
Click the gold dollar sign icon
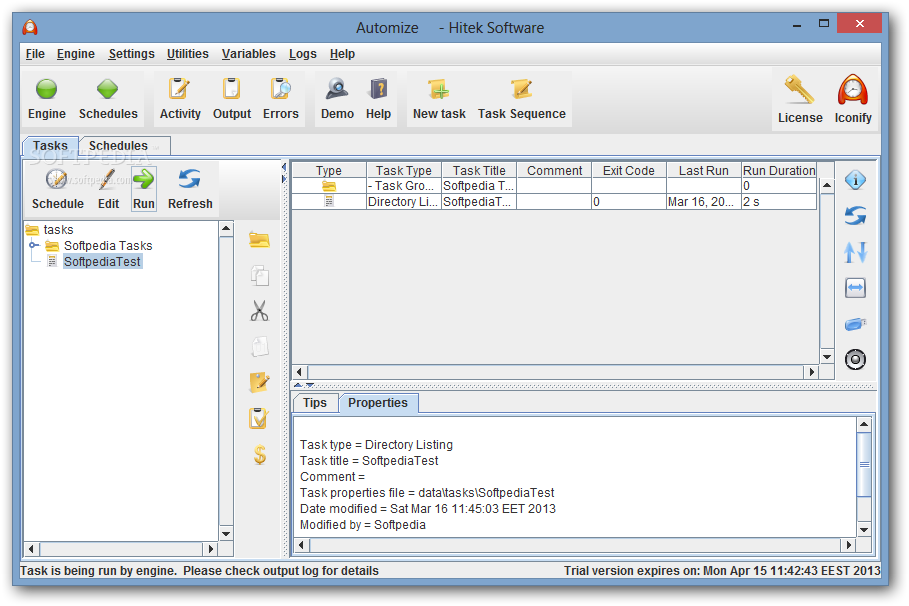pyautogui.click(x=260, y=455)
